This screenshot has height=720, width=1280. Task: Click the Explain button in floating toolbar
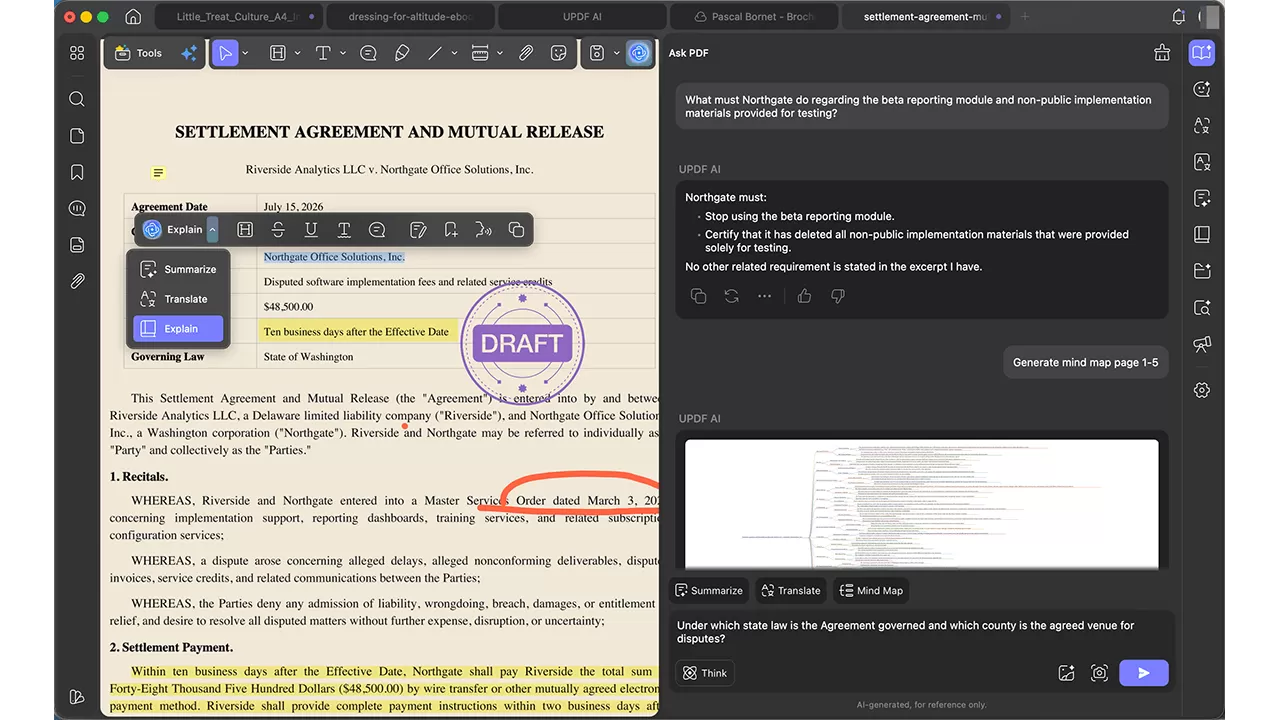pyautogui.click(x=173, y=230)
